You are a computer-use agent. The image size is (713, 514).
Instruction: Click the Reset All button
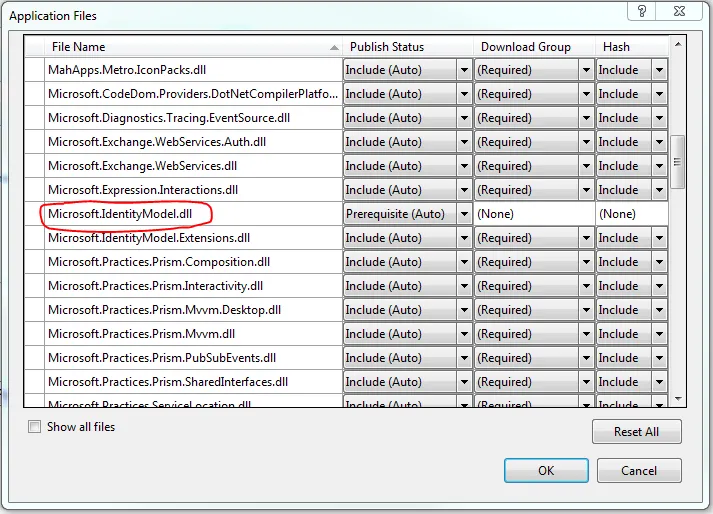click(637, 431)
